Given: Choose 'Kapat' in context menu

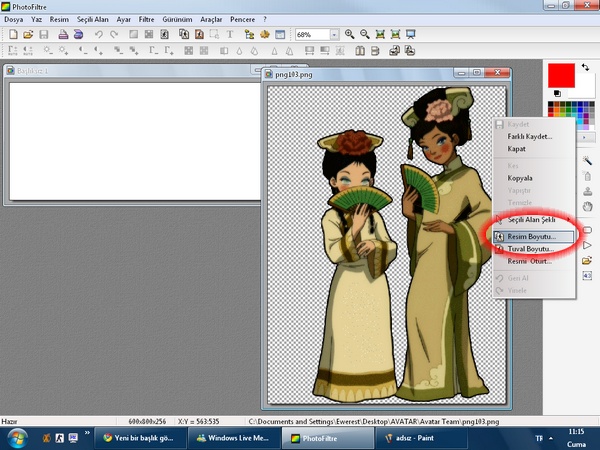Looking at the screenshot, I should point(534,149).
